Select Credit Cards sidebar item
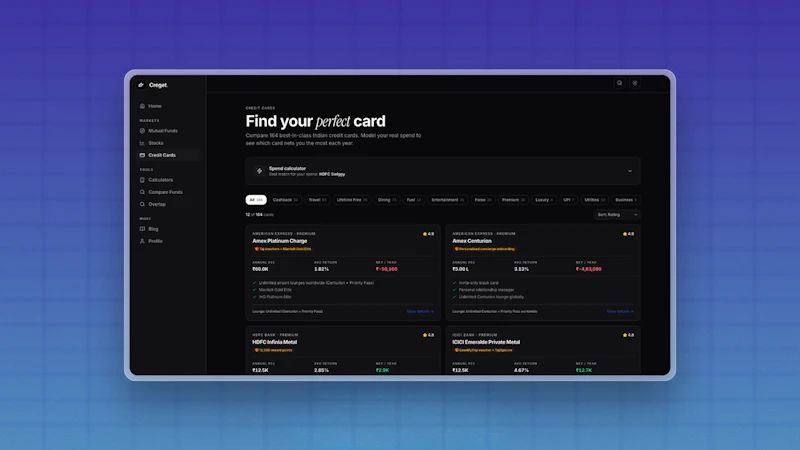This screenshot has width=800, height=450. point(168,155)
